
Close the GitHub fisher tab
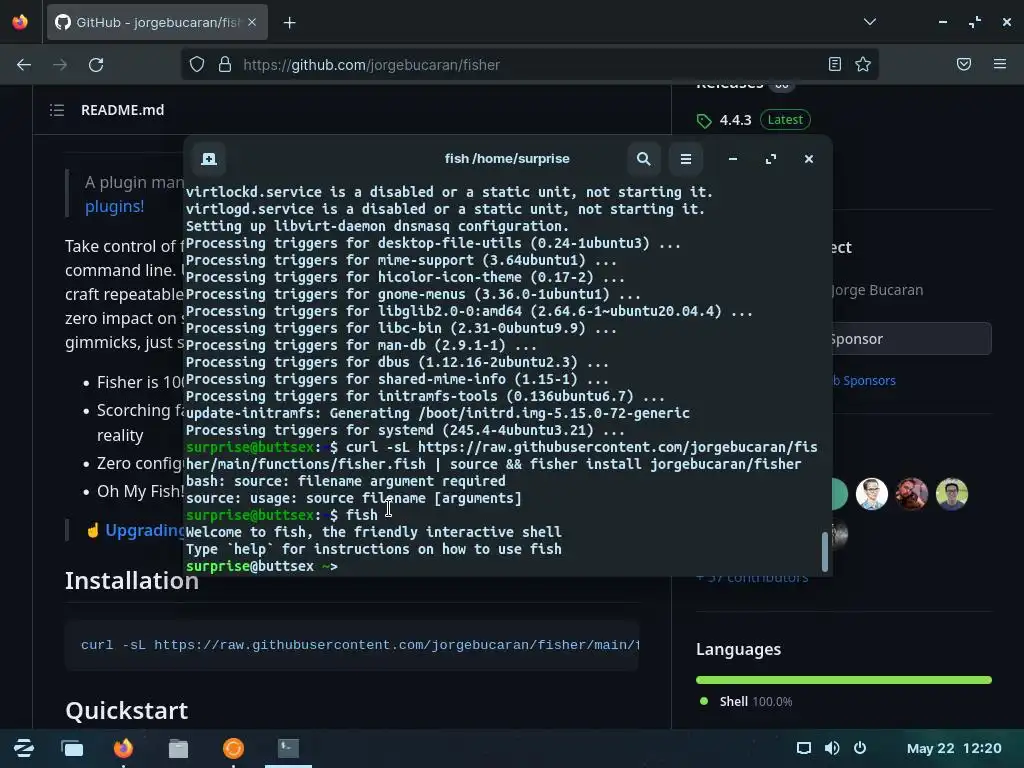coord(252,22)
